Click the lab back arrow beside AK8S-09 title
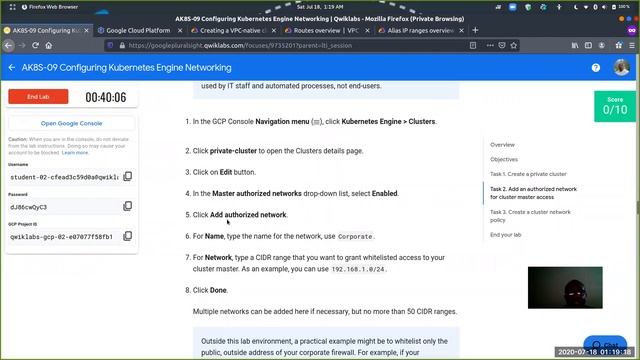 click(x=12, y=68)
